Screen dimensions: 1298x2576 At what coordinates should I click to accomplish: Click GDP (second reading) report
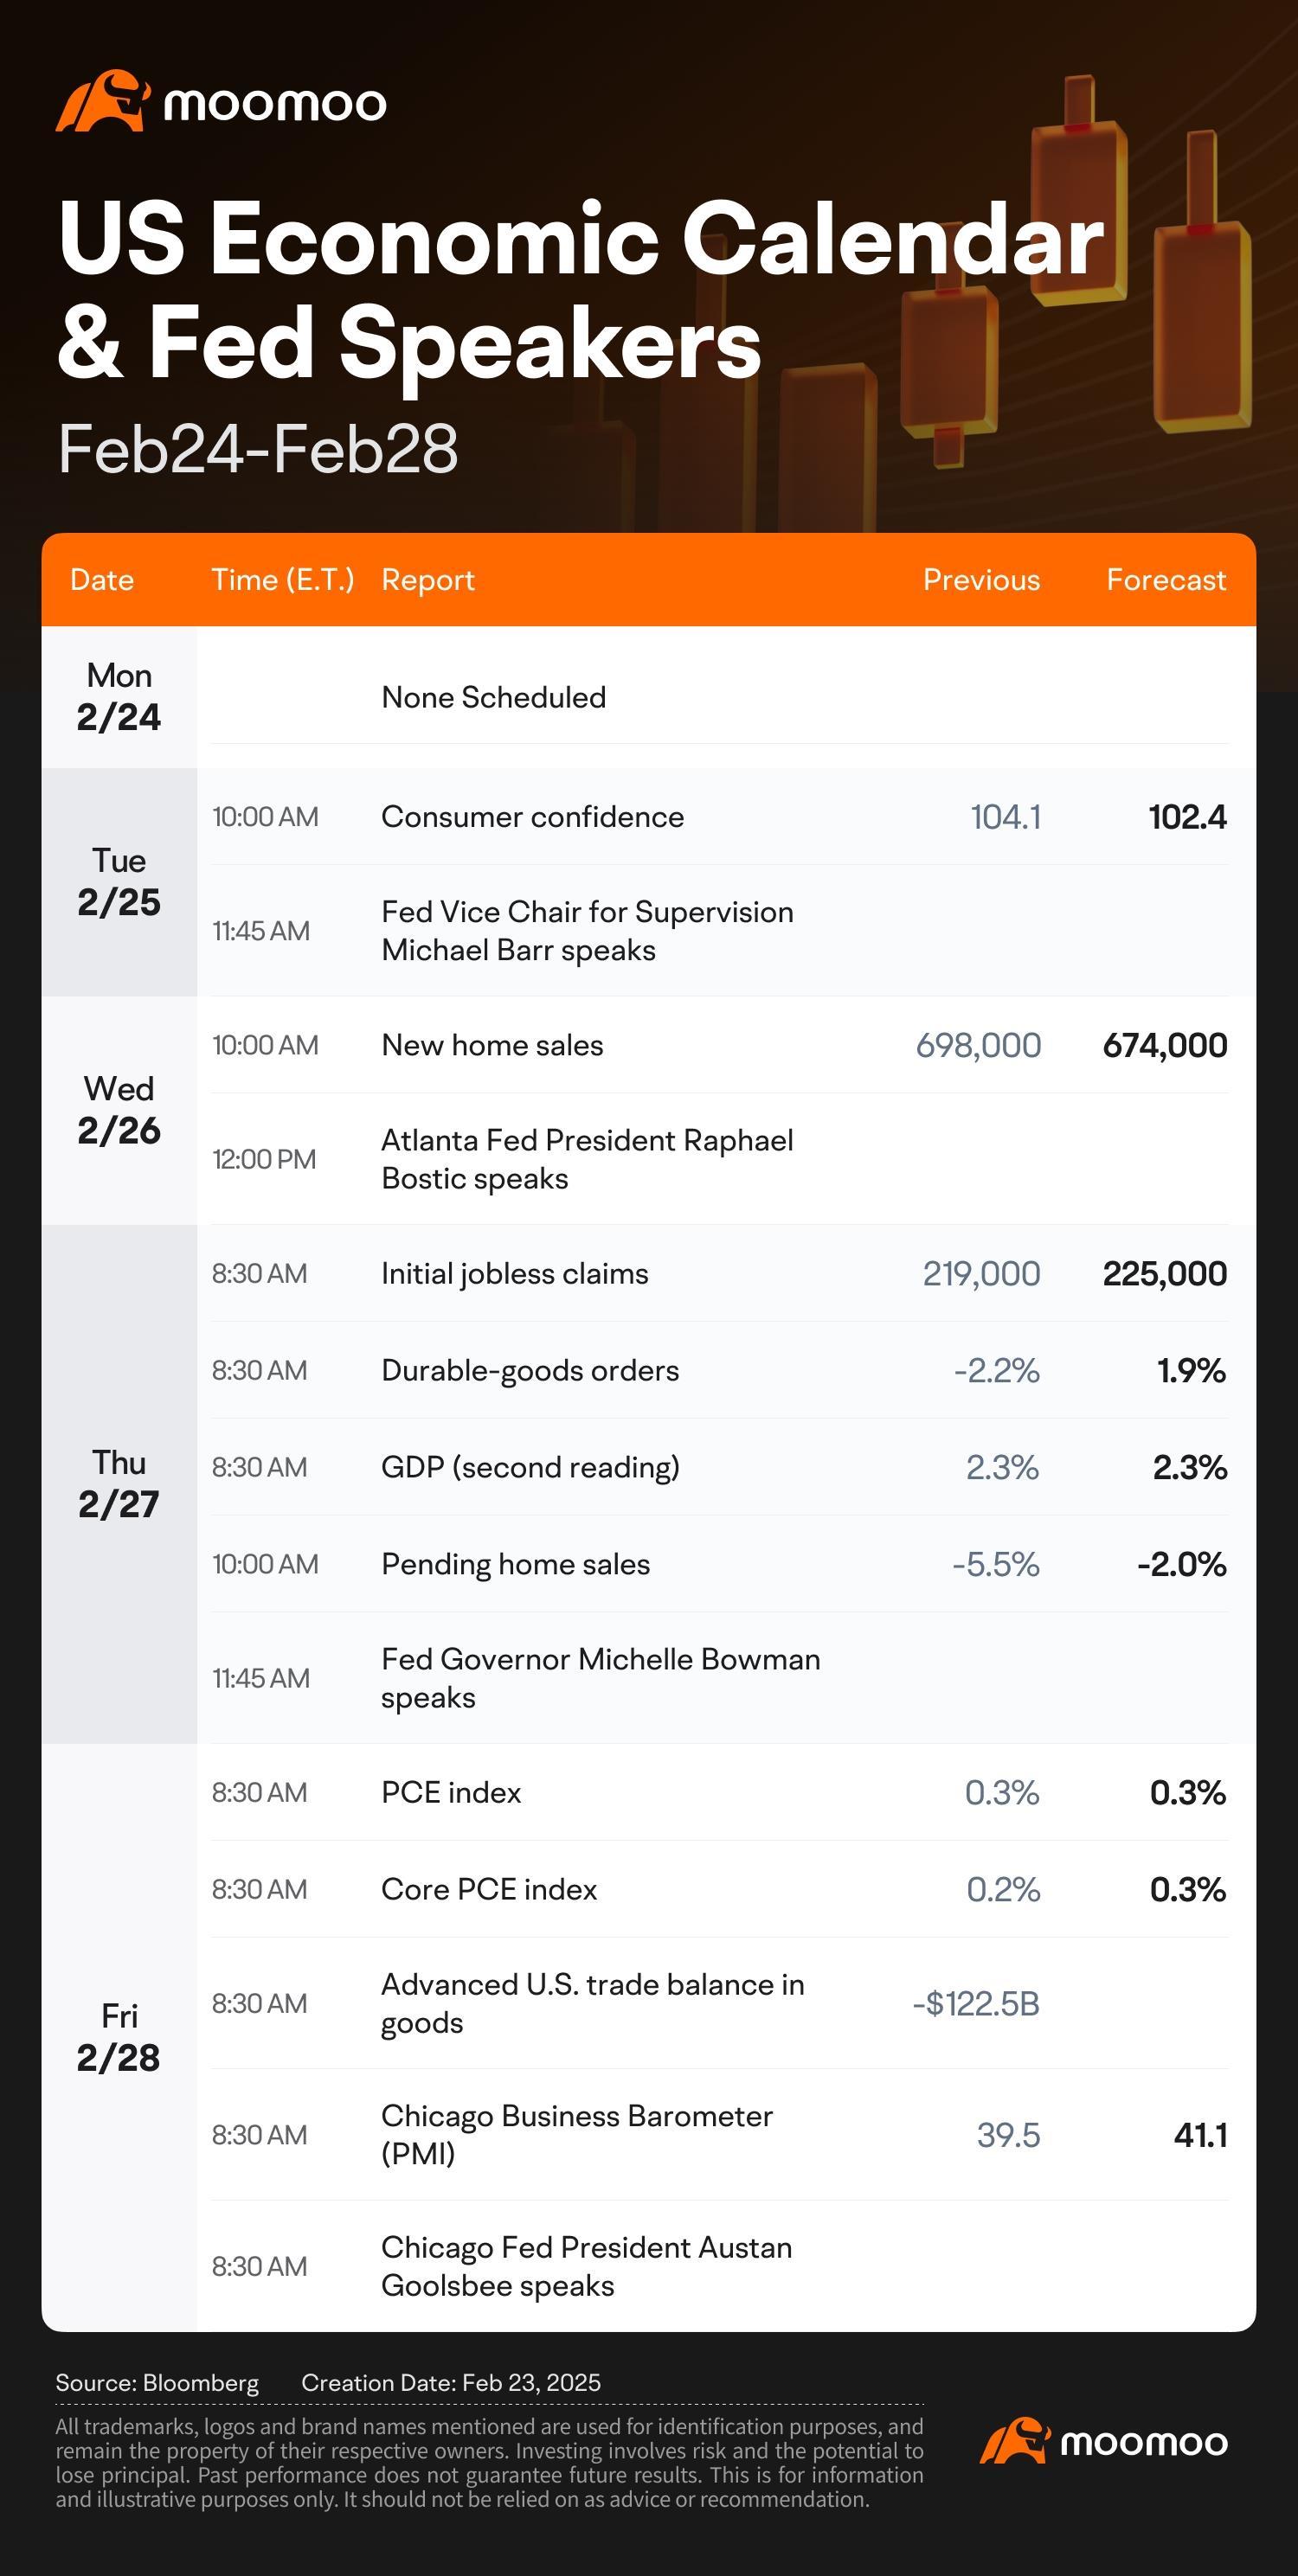tap(530, 1467)
